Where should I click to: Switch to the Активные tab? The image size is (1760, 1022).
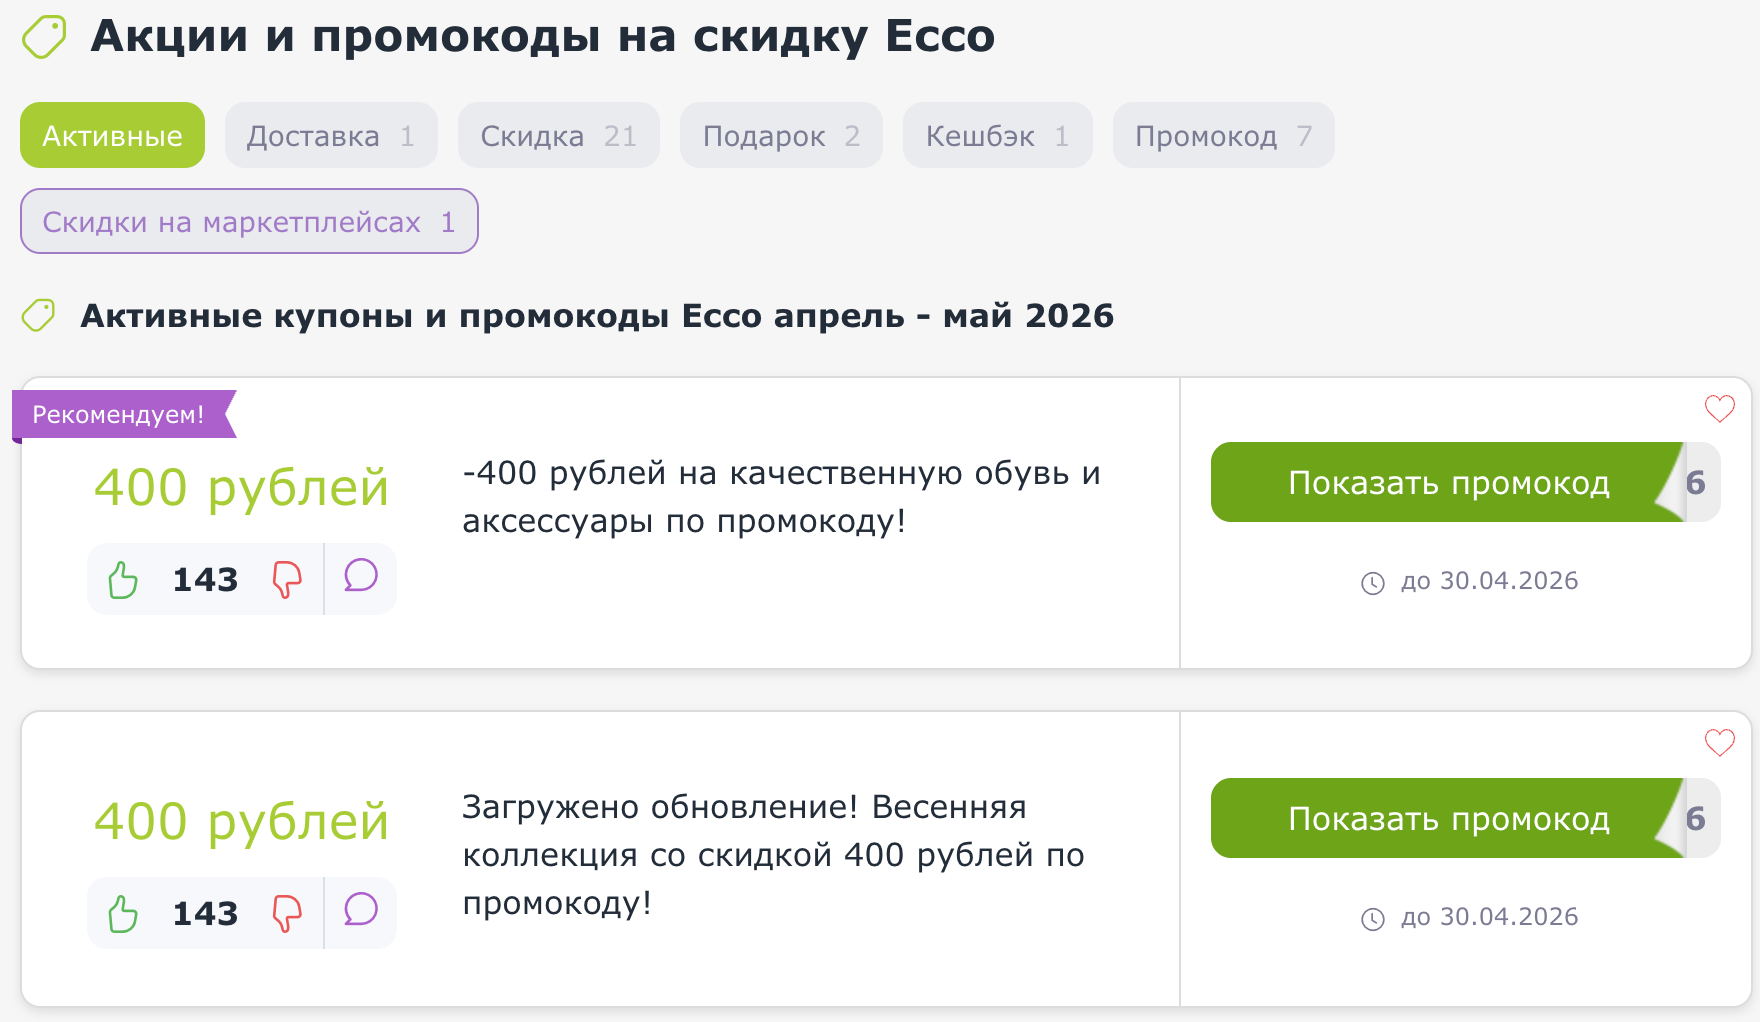click(x=111, y=135)
